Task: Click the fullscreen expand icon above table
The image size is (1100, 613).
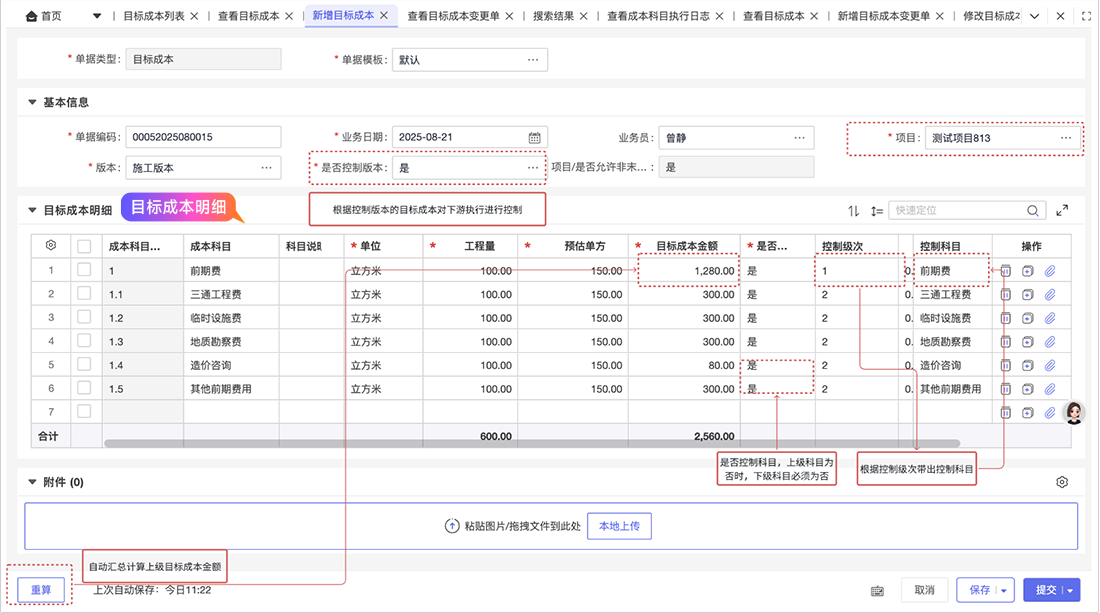Action: pyautogui.click(x=1062, y=211)
